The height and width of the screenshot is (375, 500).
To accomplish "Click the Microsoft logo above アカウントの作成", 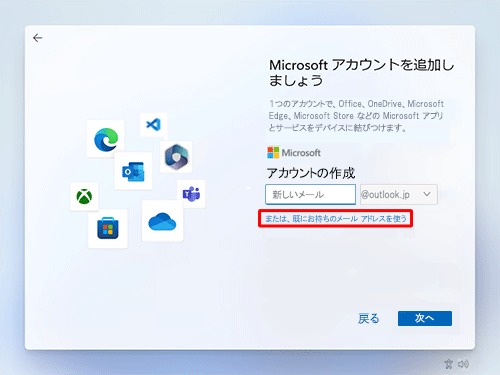I will click(294, 153).
